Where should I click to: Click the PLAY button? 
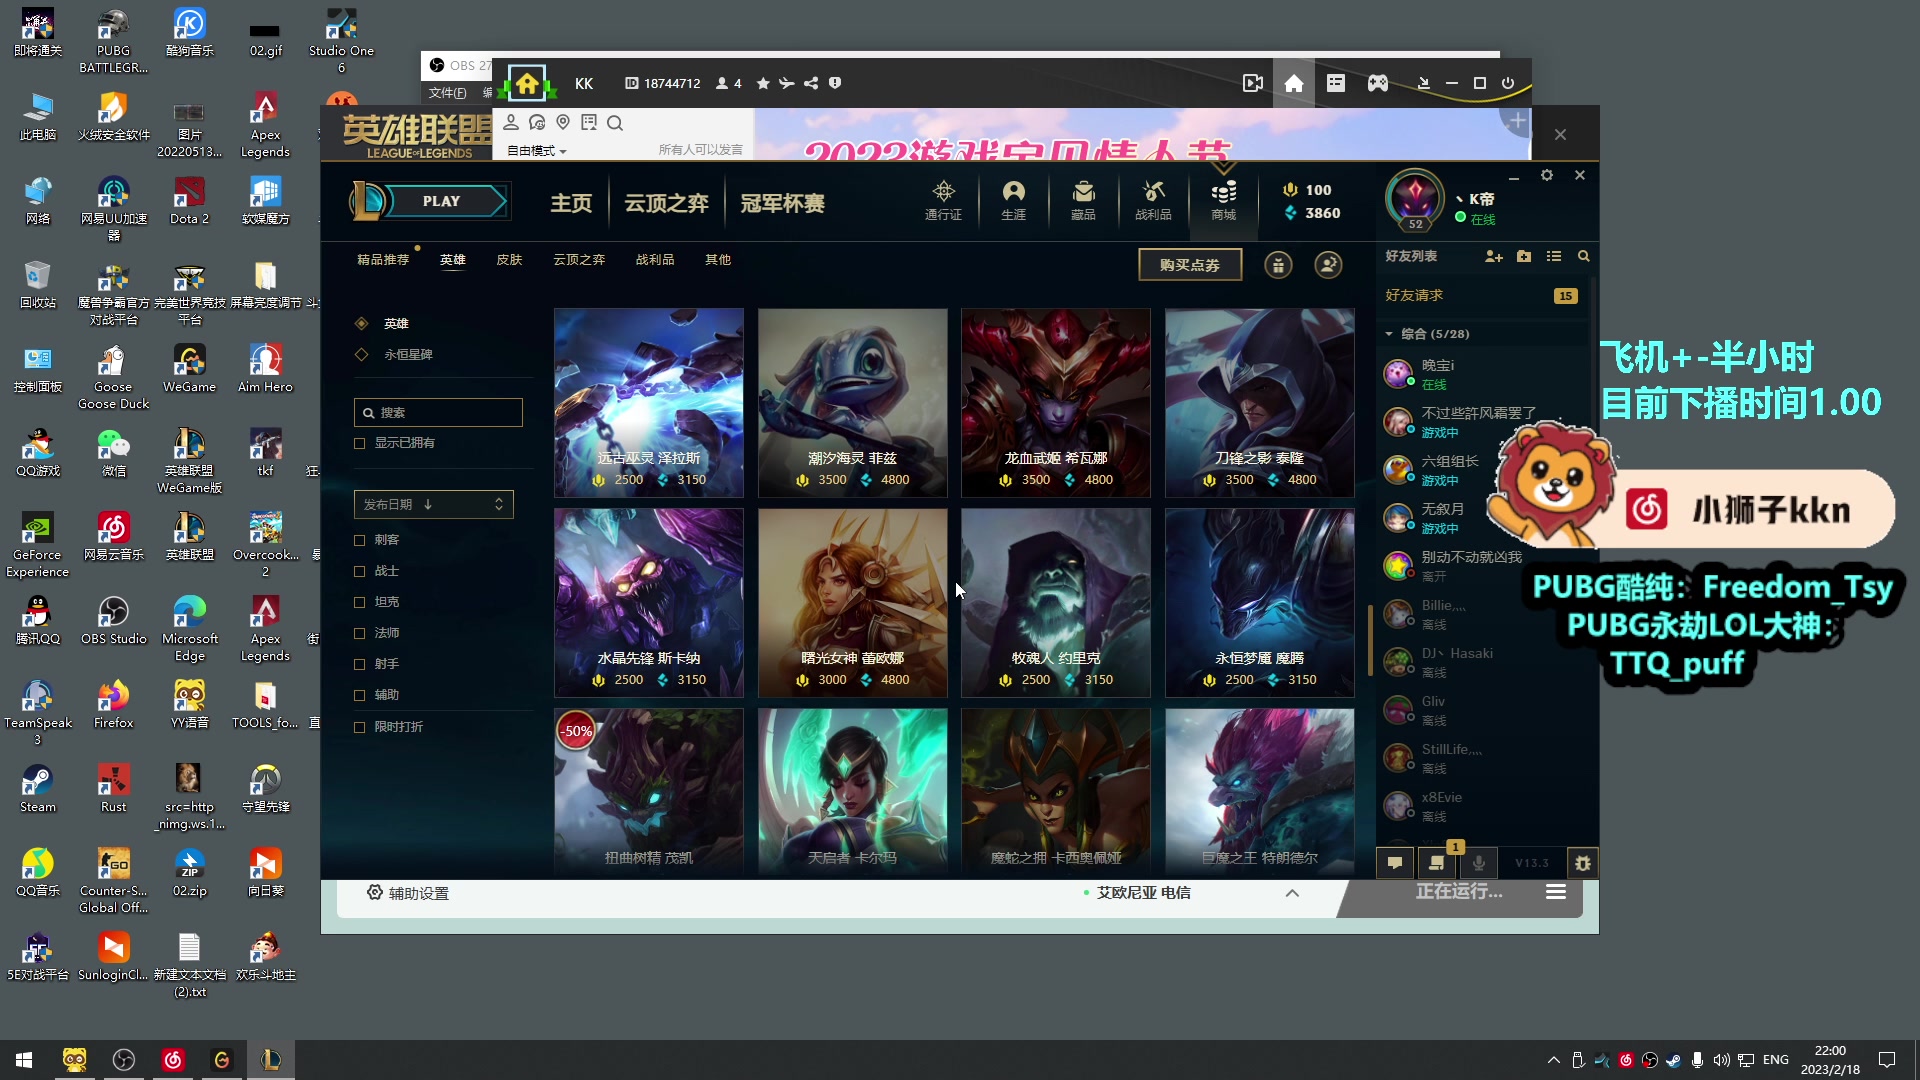pos(441,201)
